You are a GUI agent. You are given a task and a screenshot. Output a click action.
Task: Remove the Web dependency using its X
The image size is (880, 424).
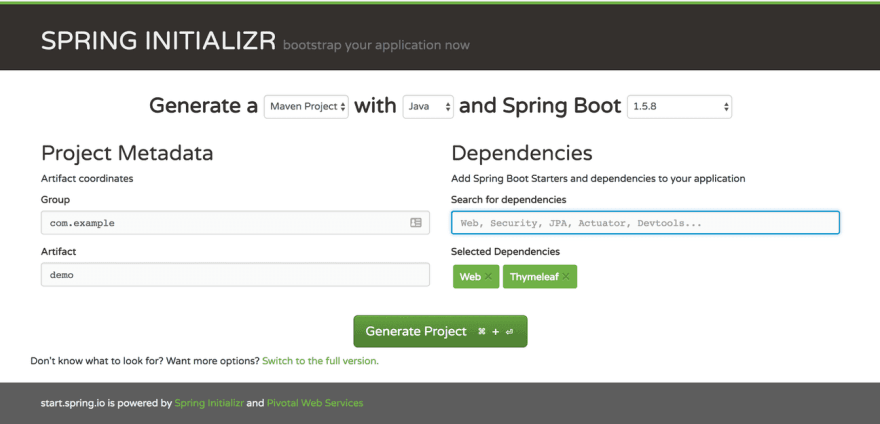click(488, 276)
